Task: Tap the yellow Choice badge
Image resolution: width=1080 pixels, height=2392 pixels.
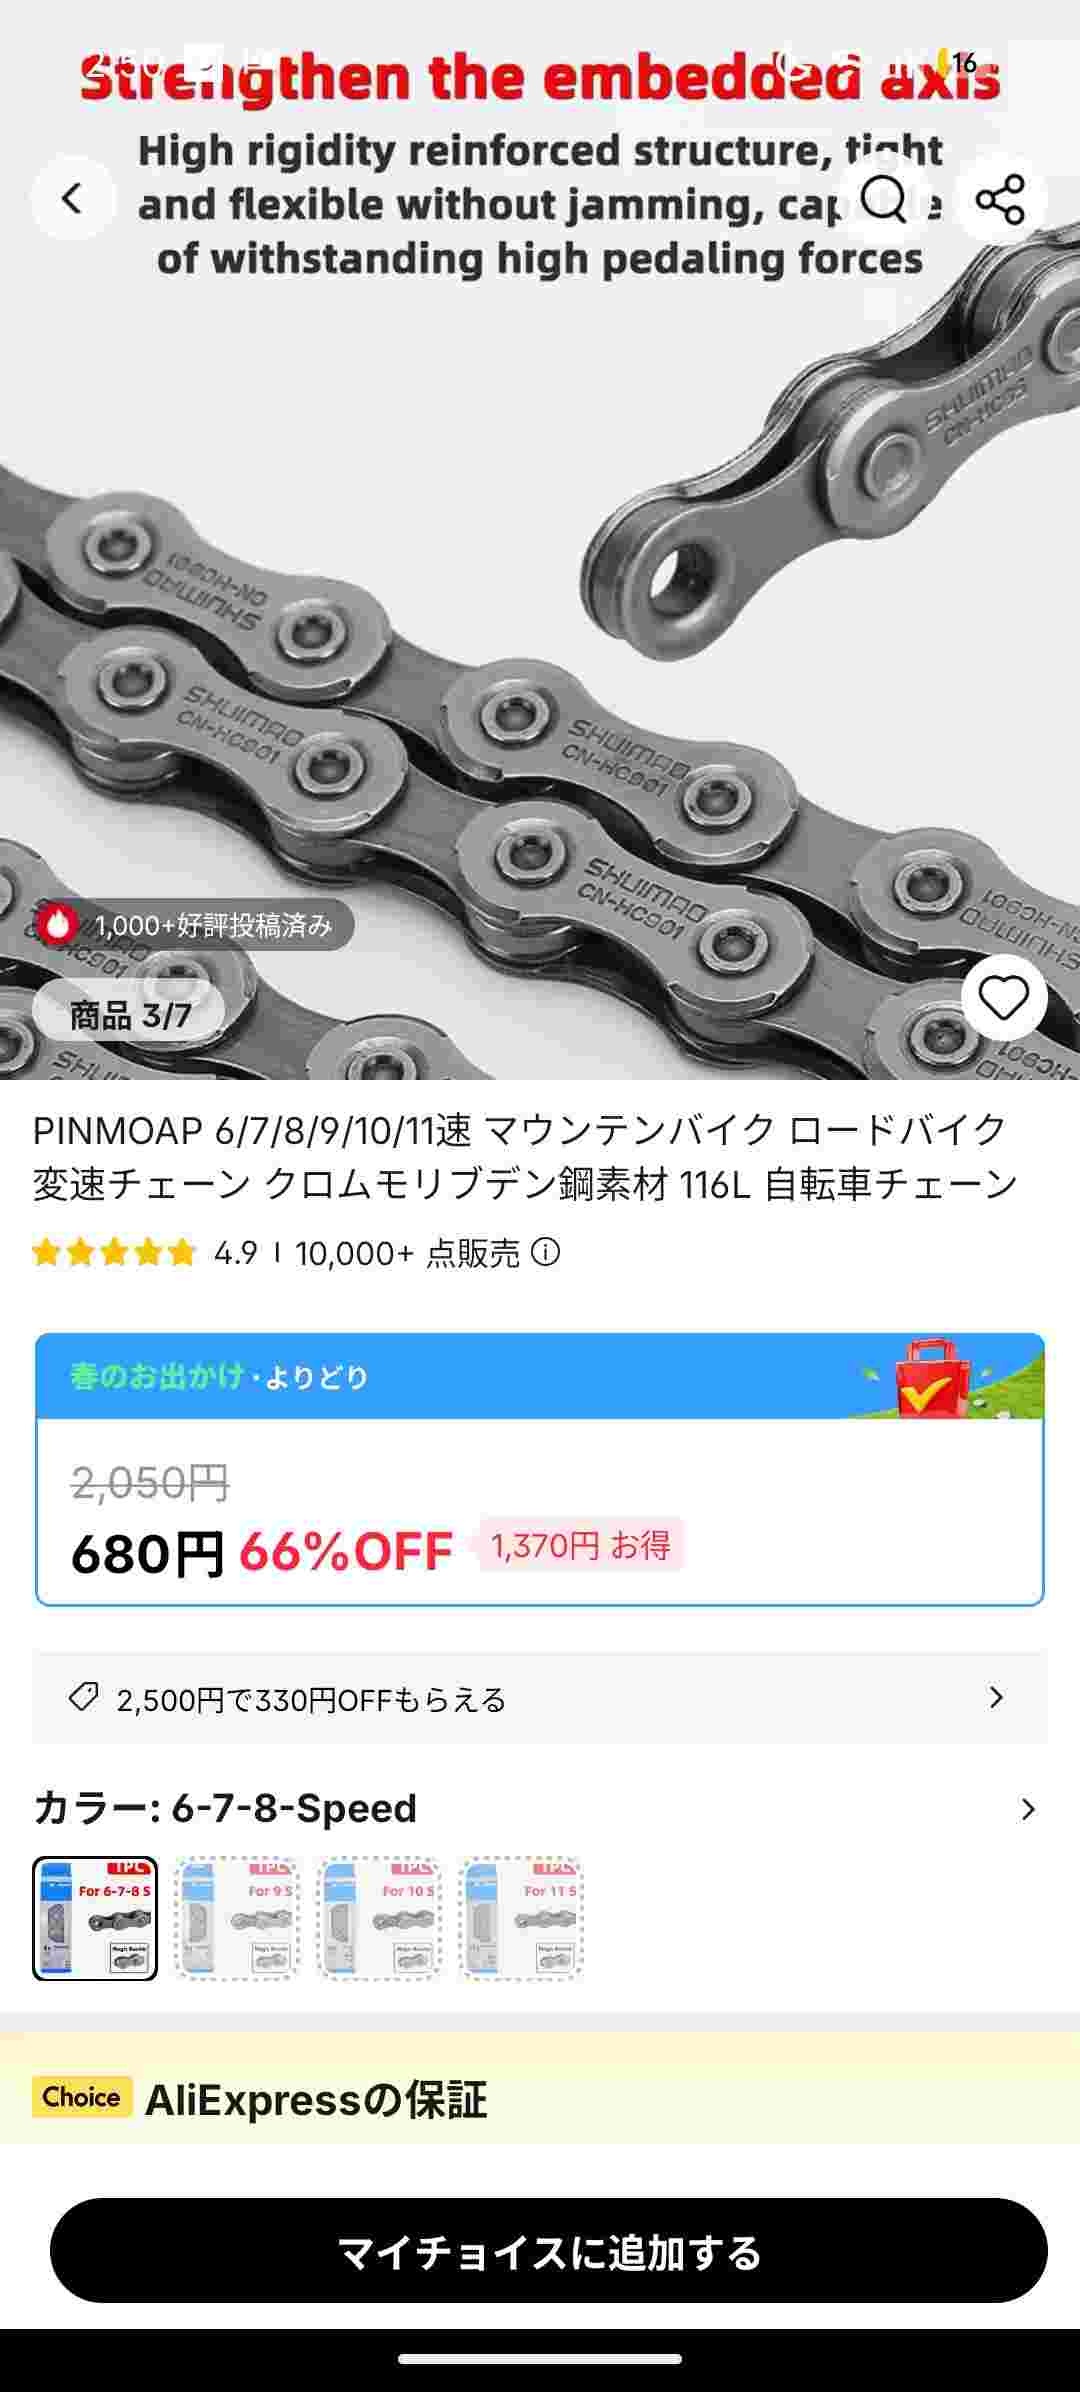Action: click(x=82, y=2097)
